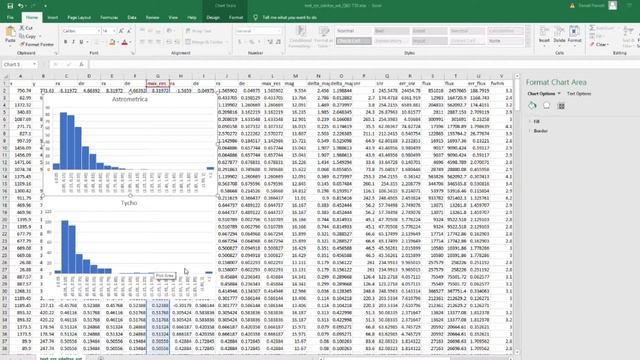
Task: Apply the red font color A
Action: point(124,42)
